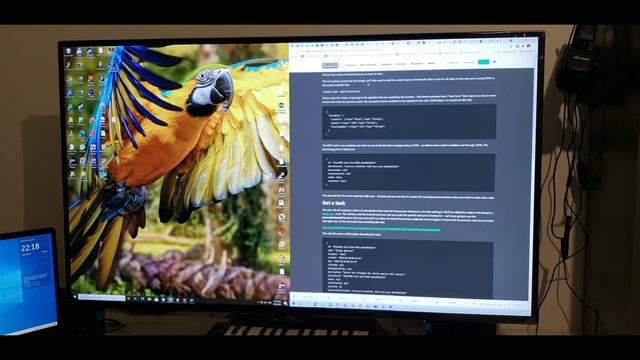Open the long green URL link below paragraph
640x360 pixels.
coord(381,229)
